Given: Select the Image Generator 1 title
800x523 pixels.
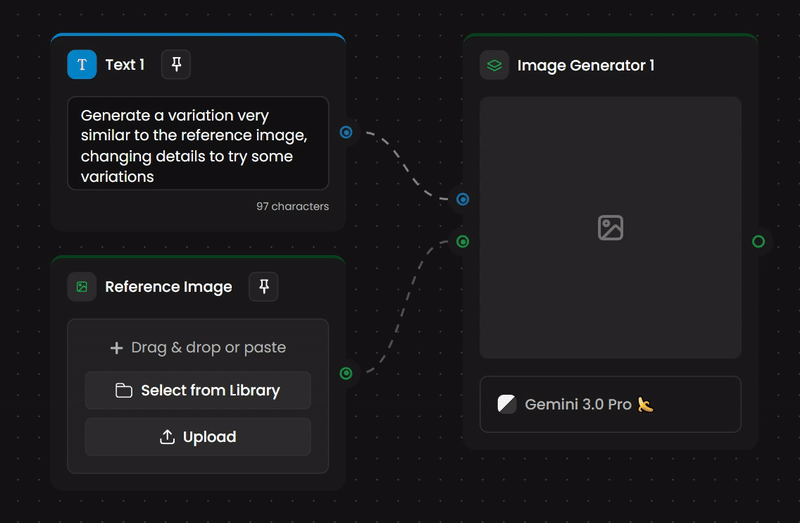Looking at the screenshot, I should coord(585,66).
